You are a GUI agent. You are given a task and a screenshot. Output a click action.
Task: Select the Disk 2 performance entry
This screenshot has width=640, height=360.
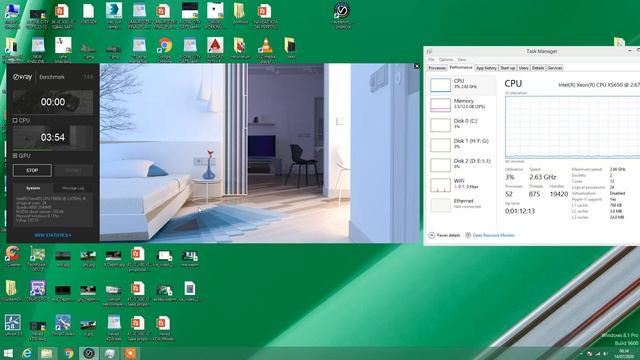point(462,164)
